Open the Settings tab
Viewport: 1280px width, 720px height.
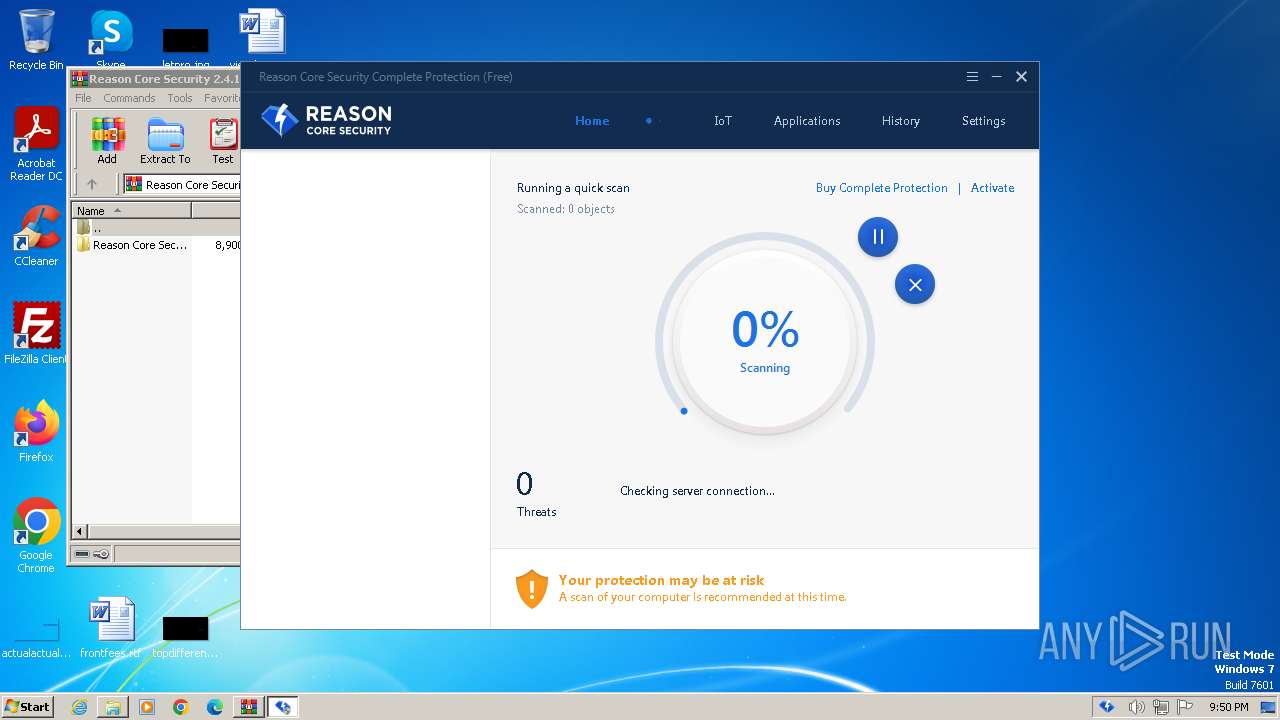(984, 121)
